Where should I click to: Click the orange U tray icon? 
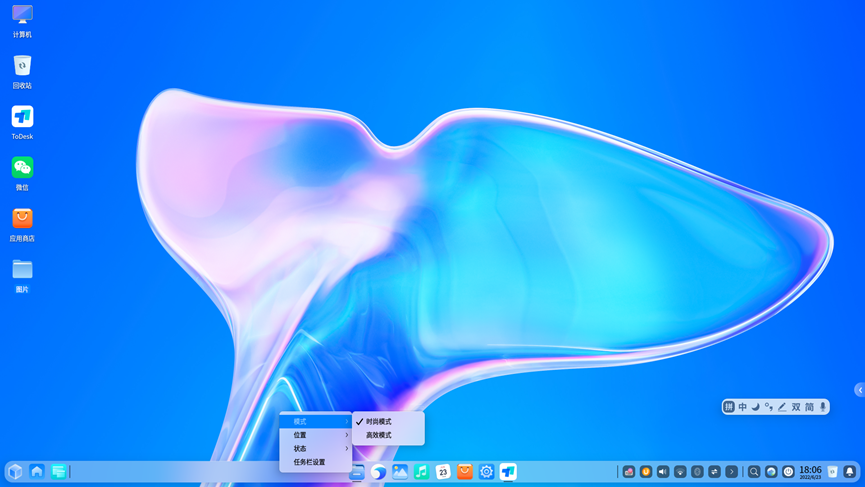point(646,472)
